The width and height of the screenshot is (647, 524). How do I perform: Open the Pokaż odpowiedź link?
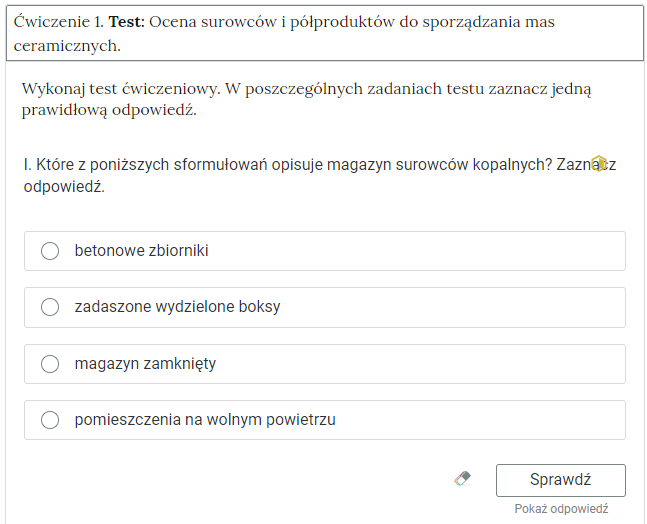tap(561, 509)
